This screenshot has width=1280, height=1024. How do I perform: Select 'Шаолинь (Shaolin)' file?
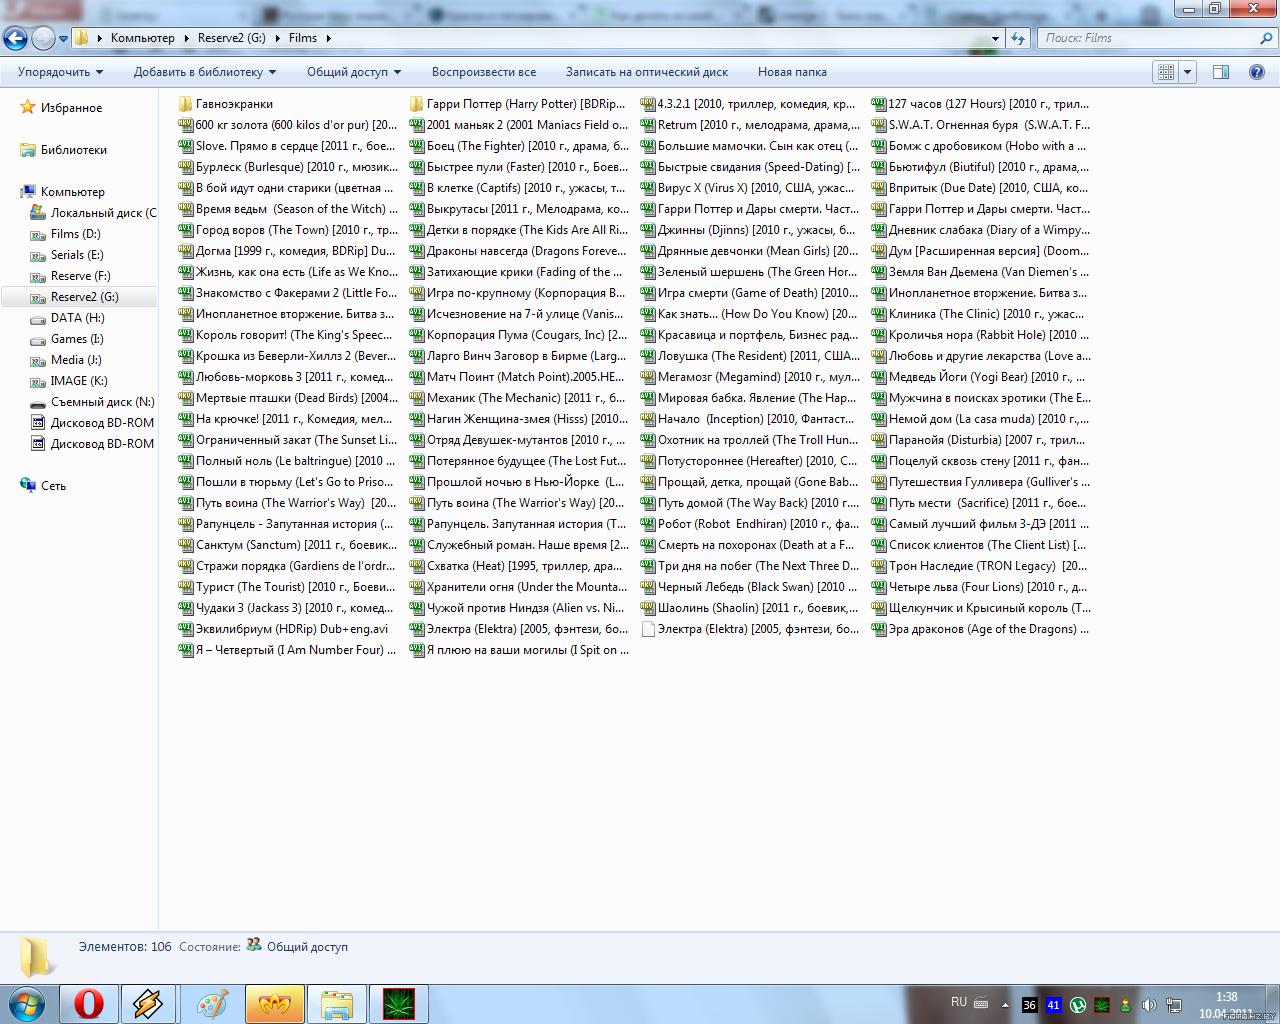(x=749, y=608)
